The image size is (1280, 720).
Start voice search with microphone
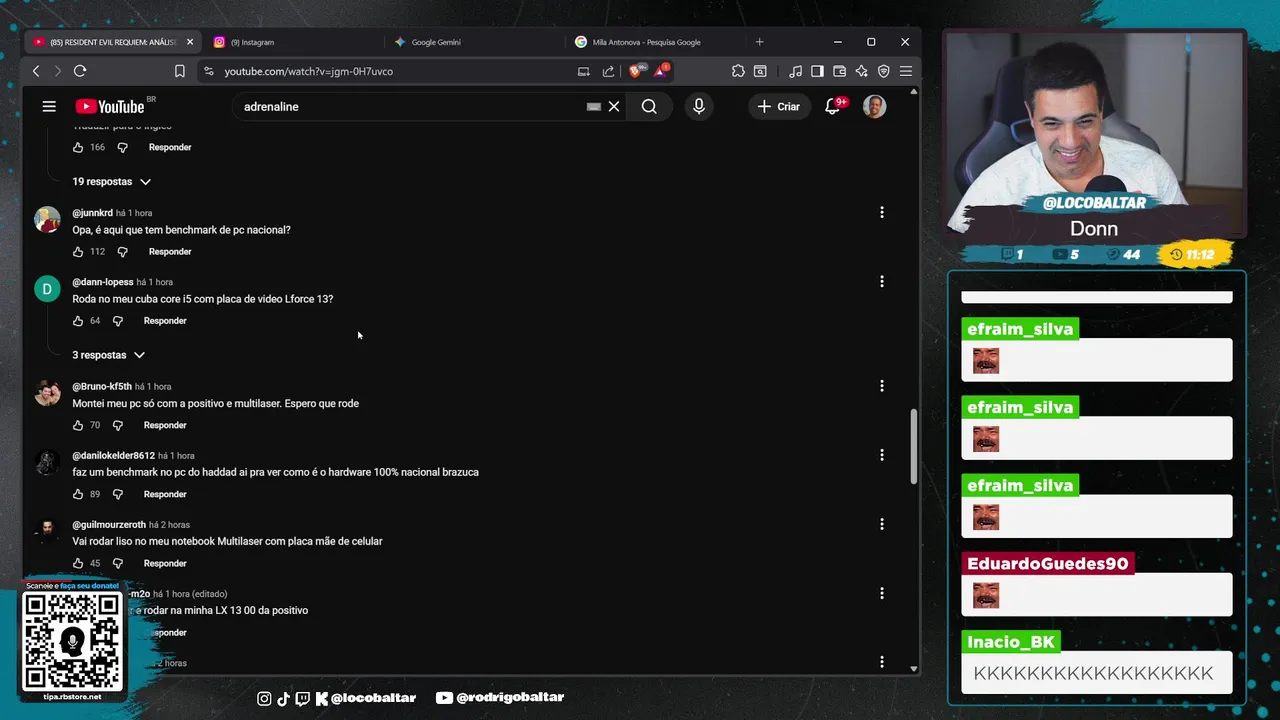click(699, 106)
